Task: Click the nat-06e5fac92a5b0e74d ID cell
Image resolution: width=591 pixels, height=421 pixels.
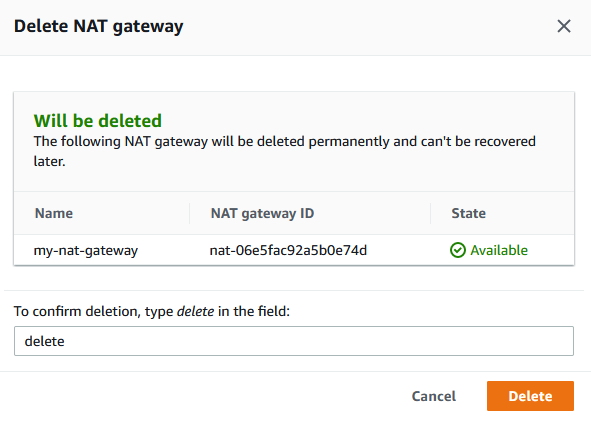Action: tap(288, 250)
